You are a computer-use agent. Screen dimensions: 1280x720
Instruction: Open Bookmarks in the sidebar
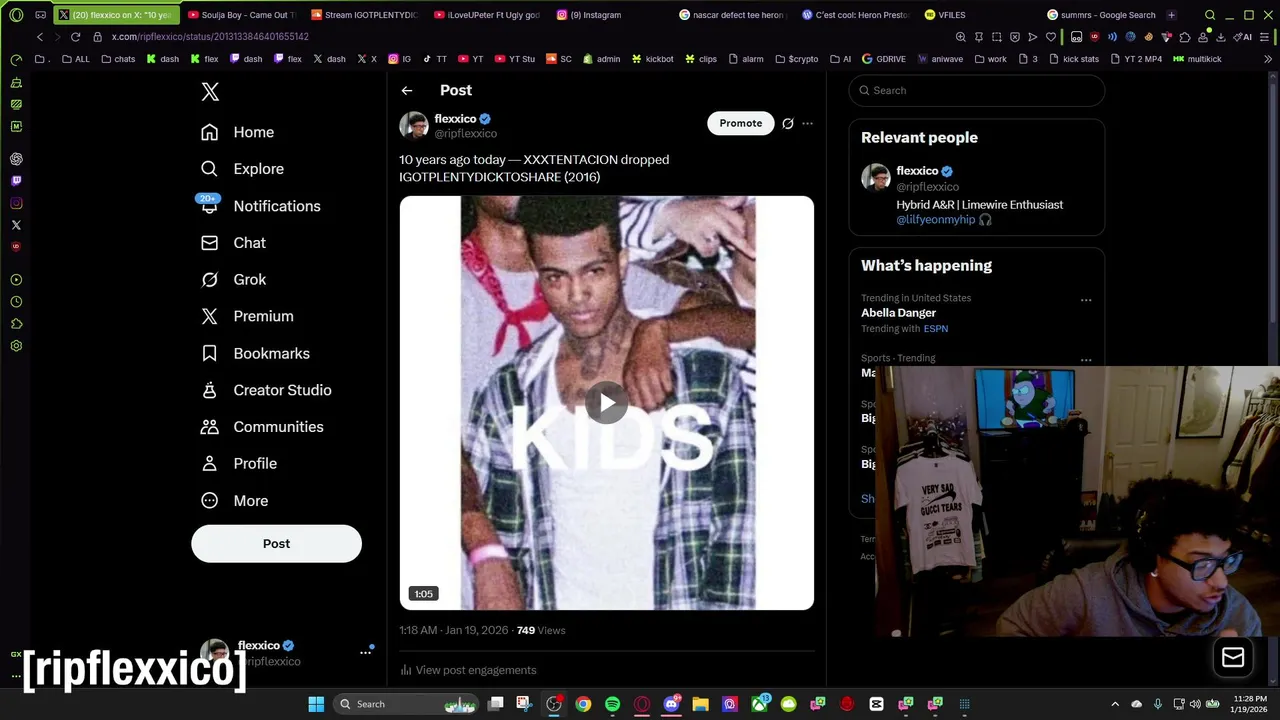255,353
